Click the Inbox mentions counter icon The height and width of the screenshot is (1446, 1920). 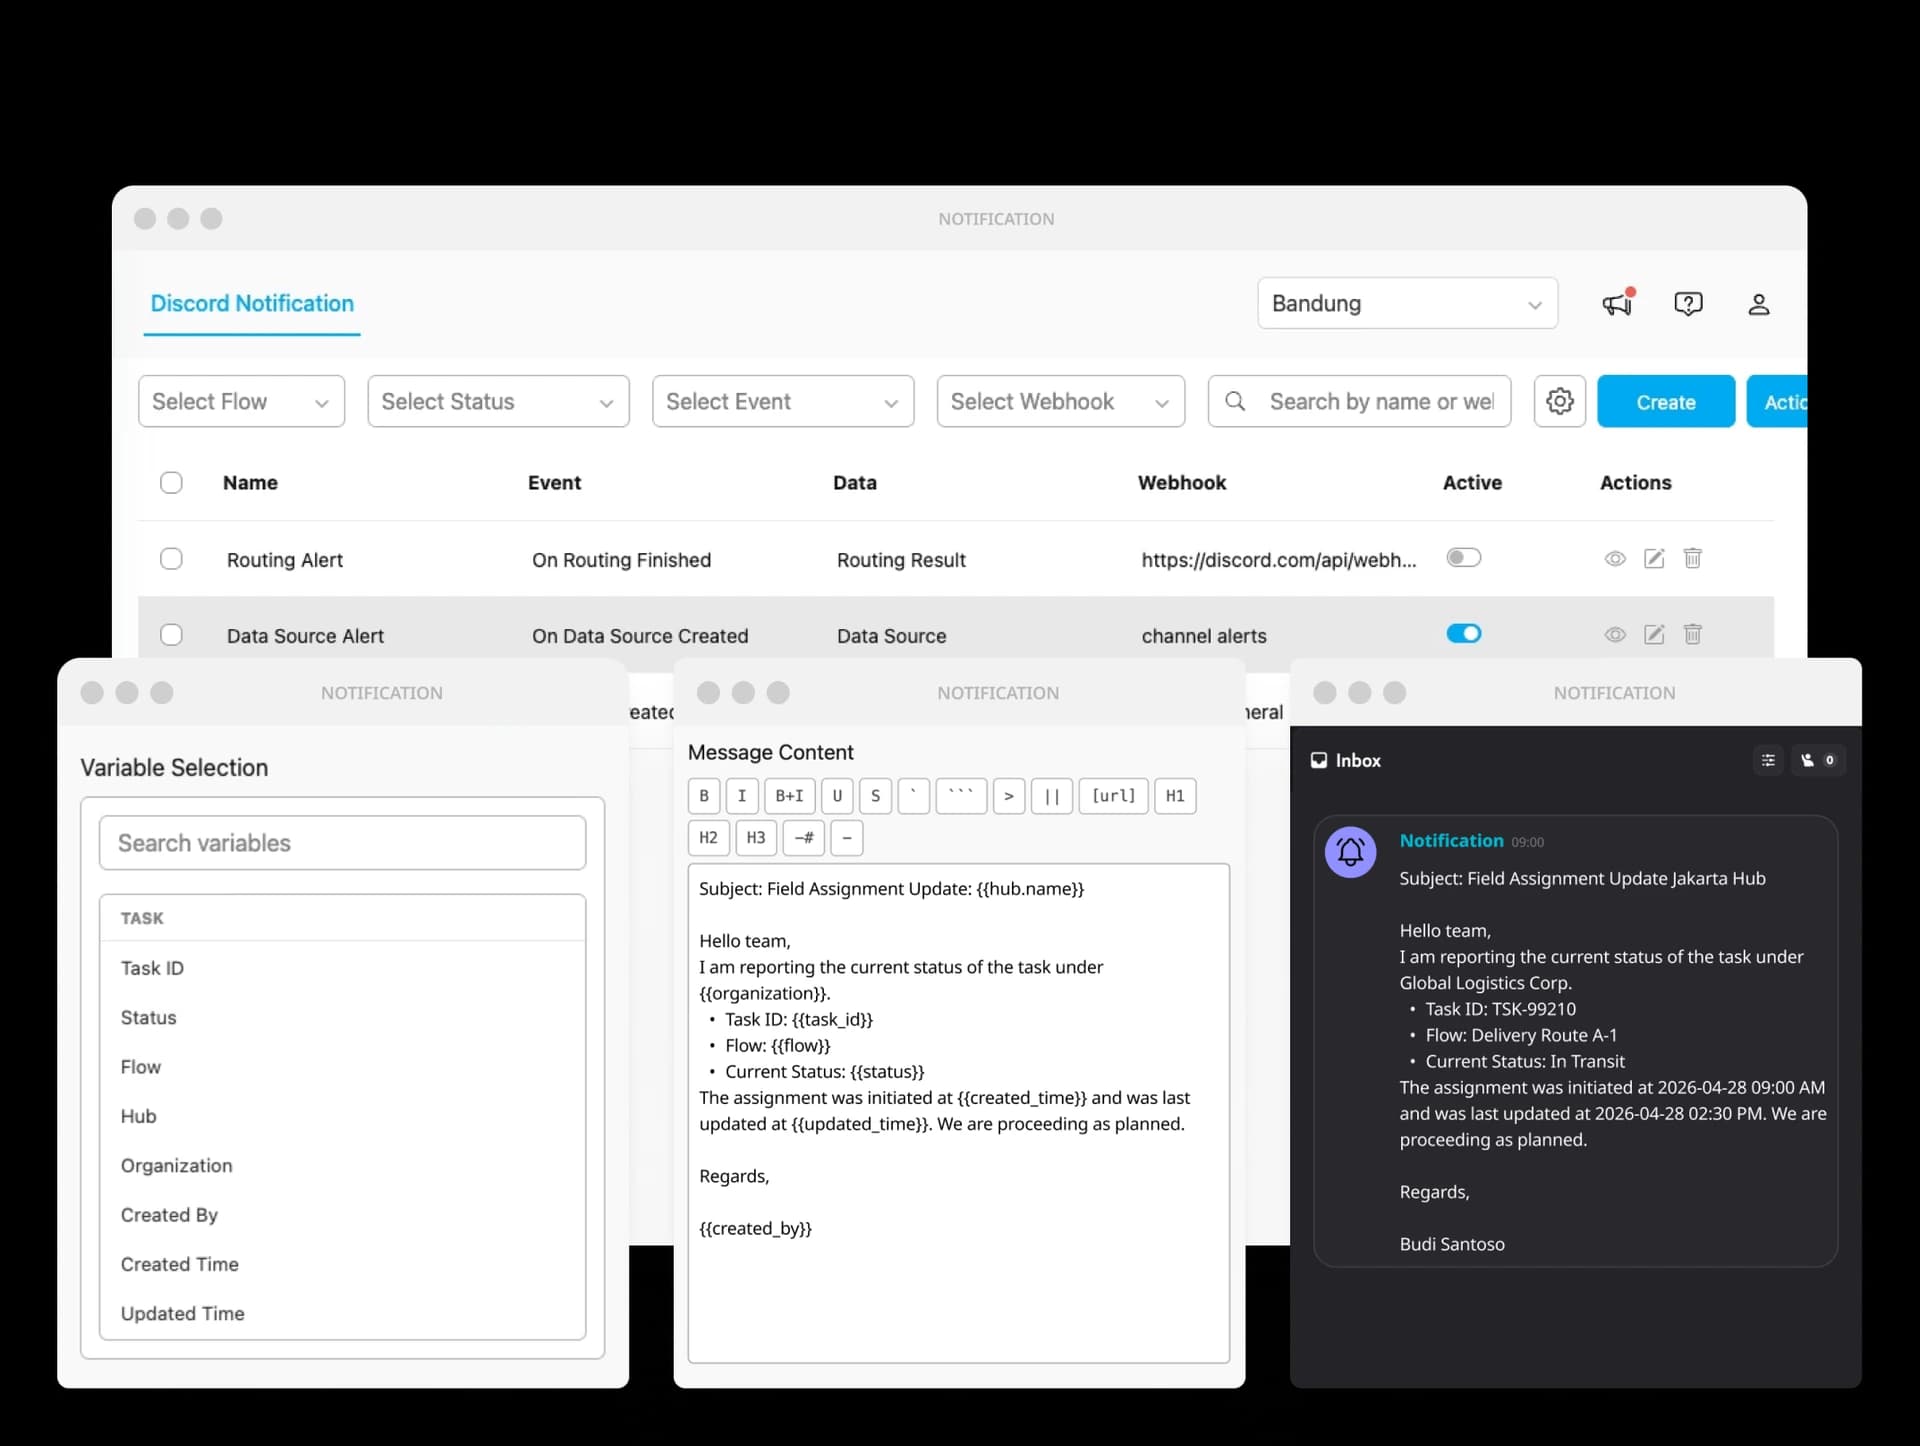coord(1818,760)
